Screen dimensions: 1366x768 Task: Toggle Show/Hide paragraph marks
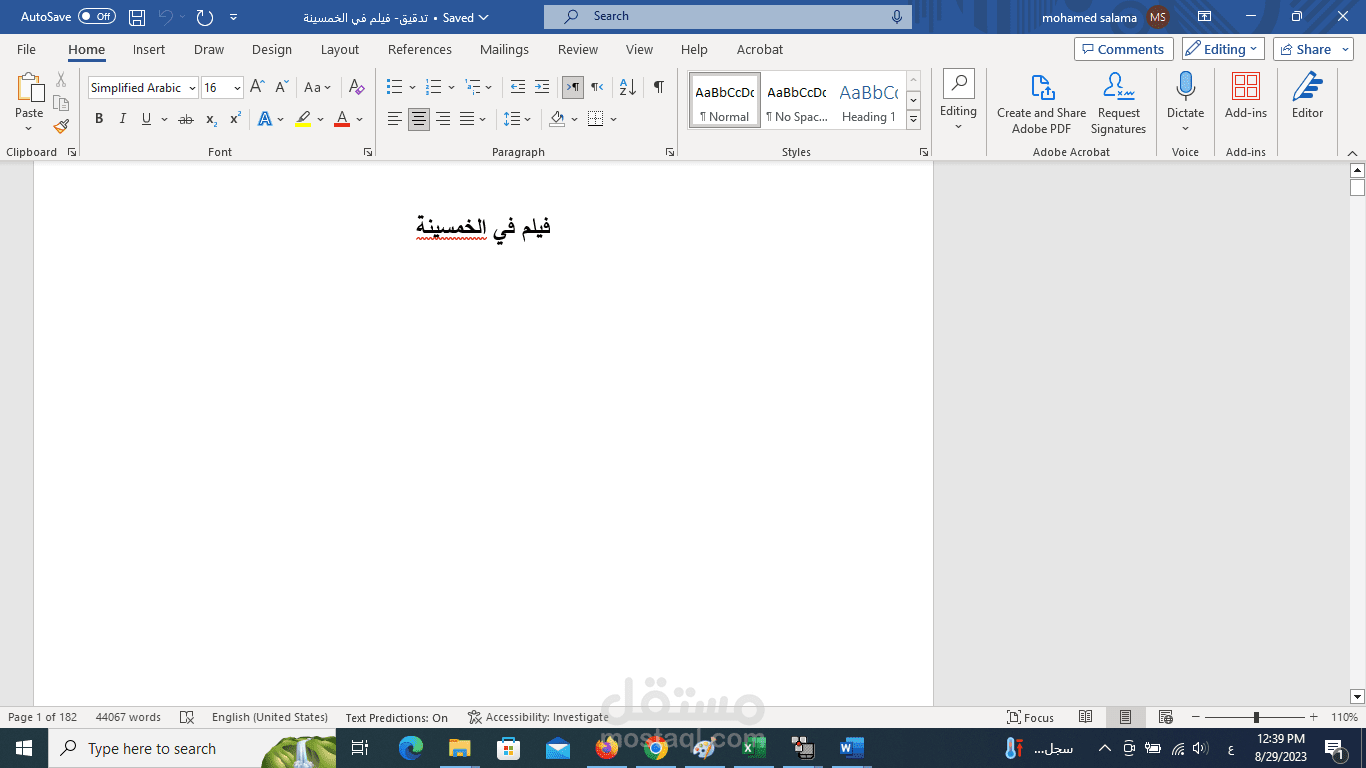(658, 87)
